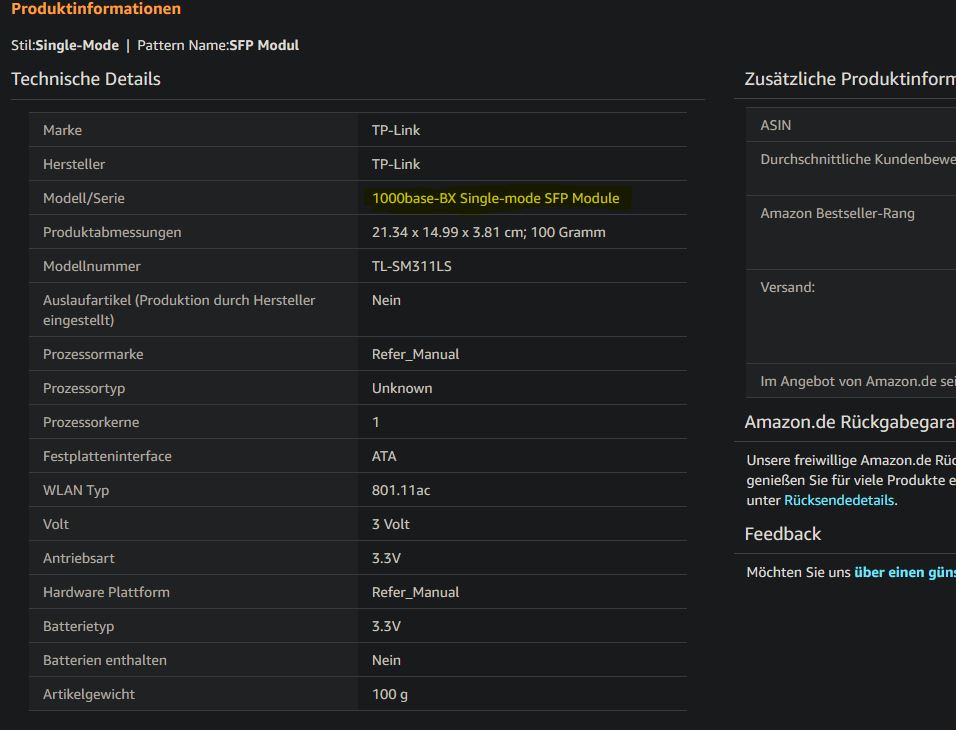
Task: Click the 'über einen güns' feedback link
Action: (x=905, y=572)
